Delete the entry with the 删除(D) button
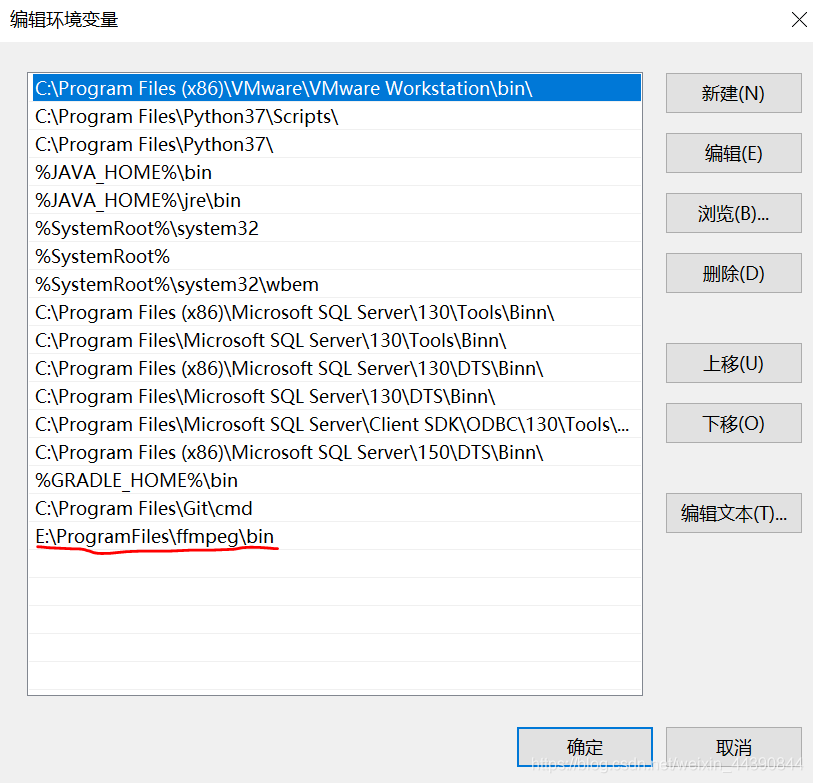The image size is (813, 783). click(x=733, y=273)
